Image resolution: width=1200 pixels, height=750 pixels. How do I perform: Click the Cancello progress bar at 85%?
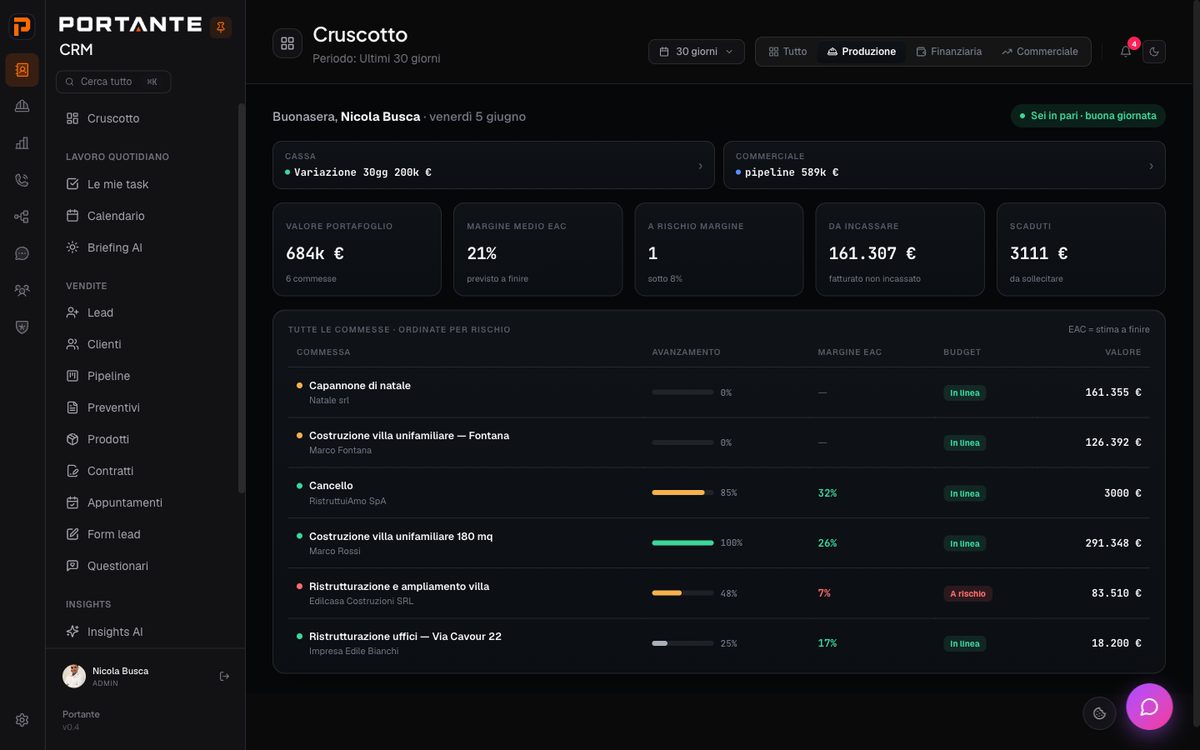coord(683,493)
